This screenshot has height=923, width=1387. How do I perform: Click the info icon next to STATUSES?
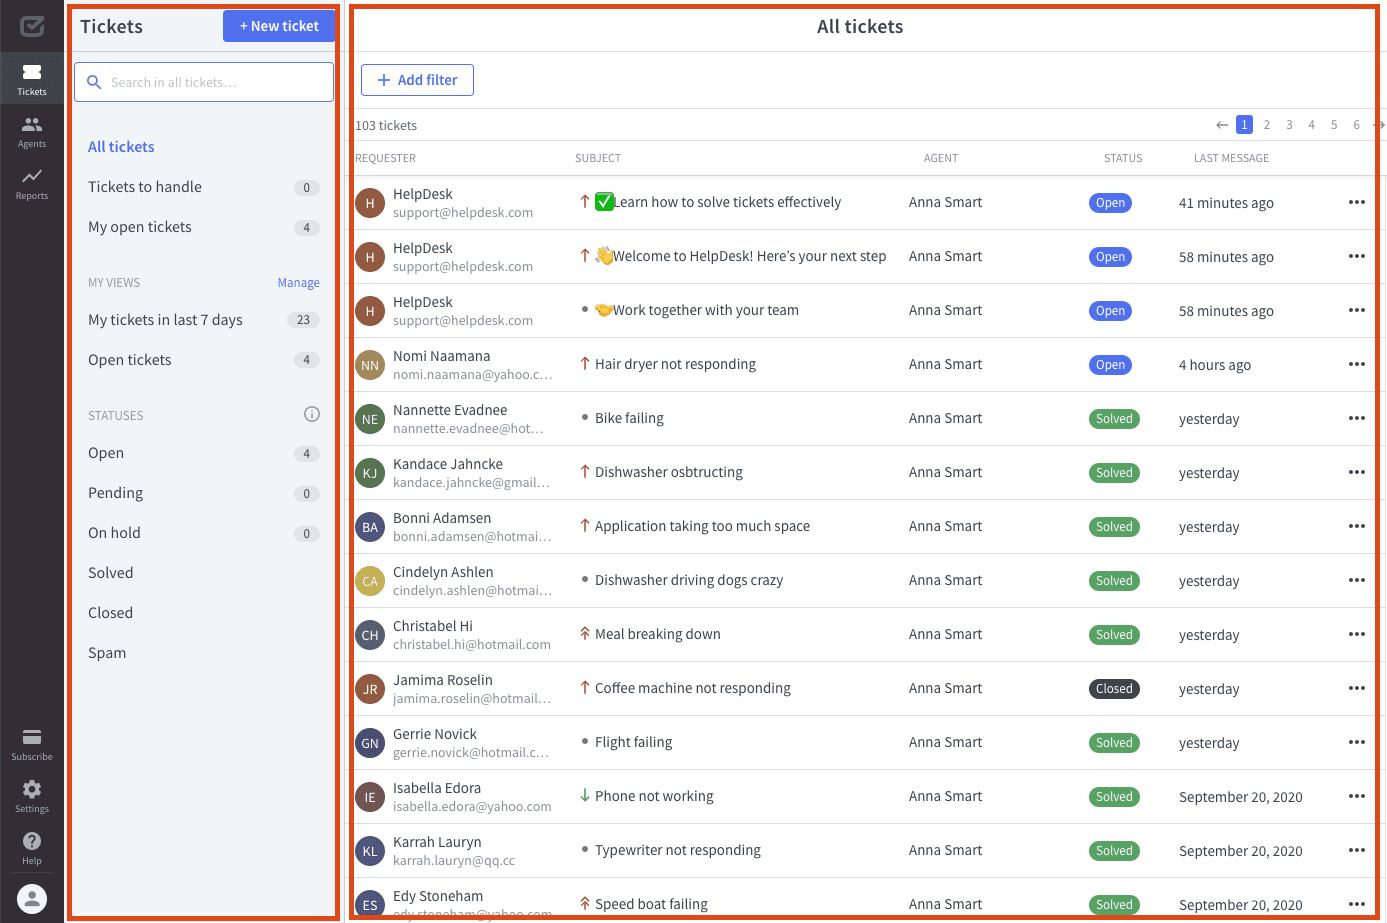(x=311, y=414)
